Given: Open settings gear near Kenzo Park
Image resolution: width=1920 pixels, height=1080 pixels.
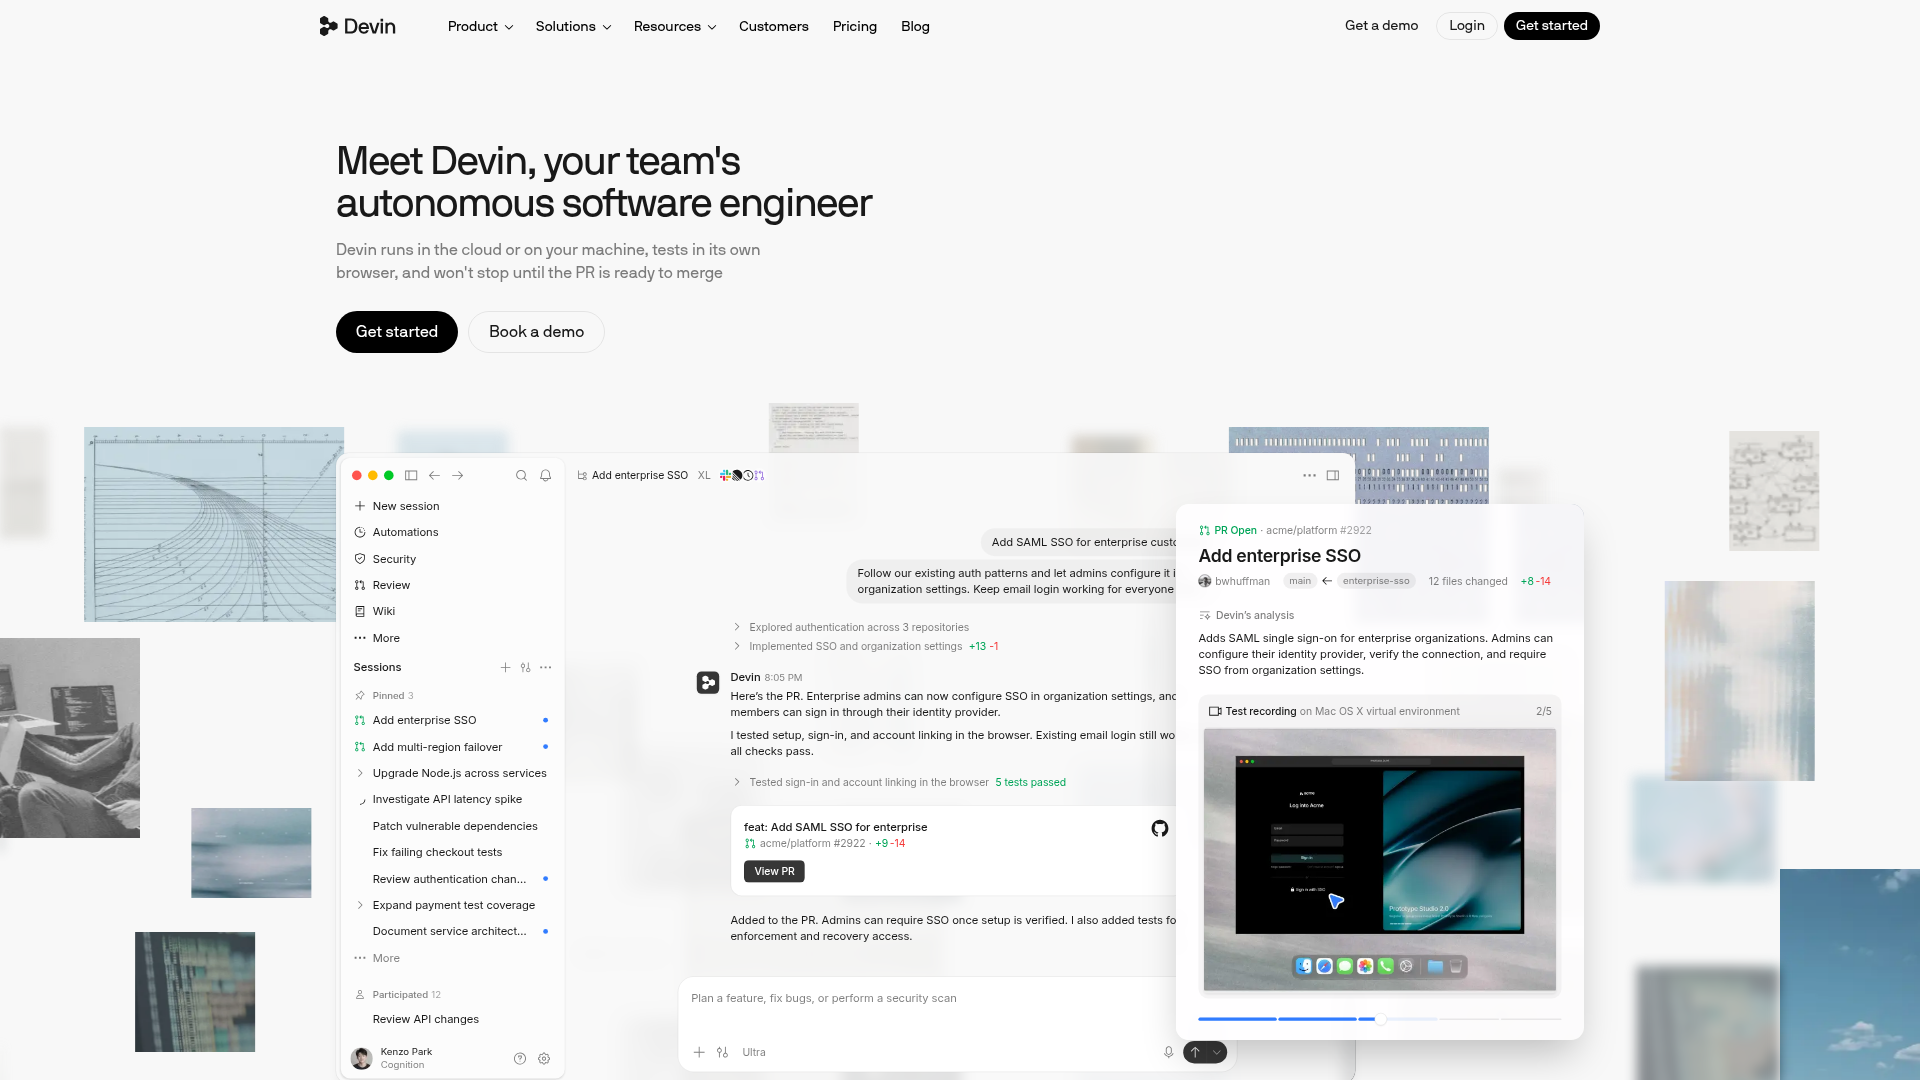Looking at the screenshot, I should [544, 1059].
